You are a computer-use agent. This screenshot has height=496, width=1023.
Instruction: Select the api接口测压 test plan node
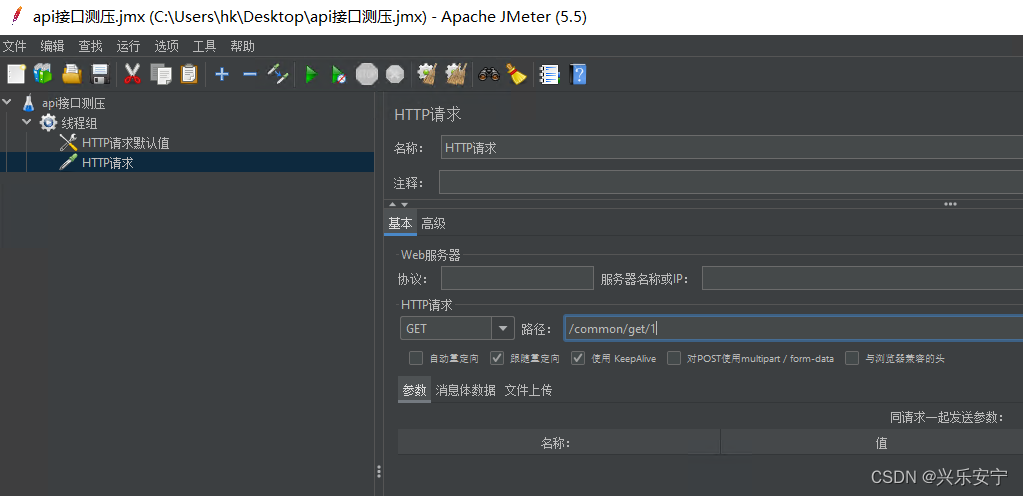[x=73, y=103]
